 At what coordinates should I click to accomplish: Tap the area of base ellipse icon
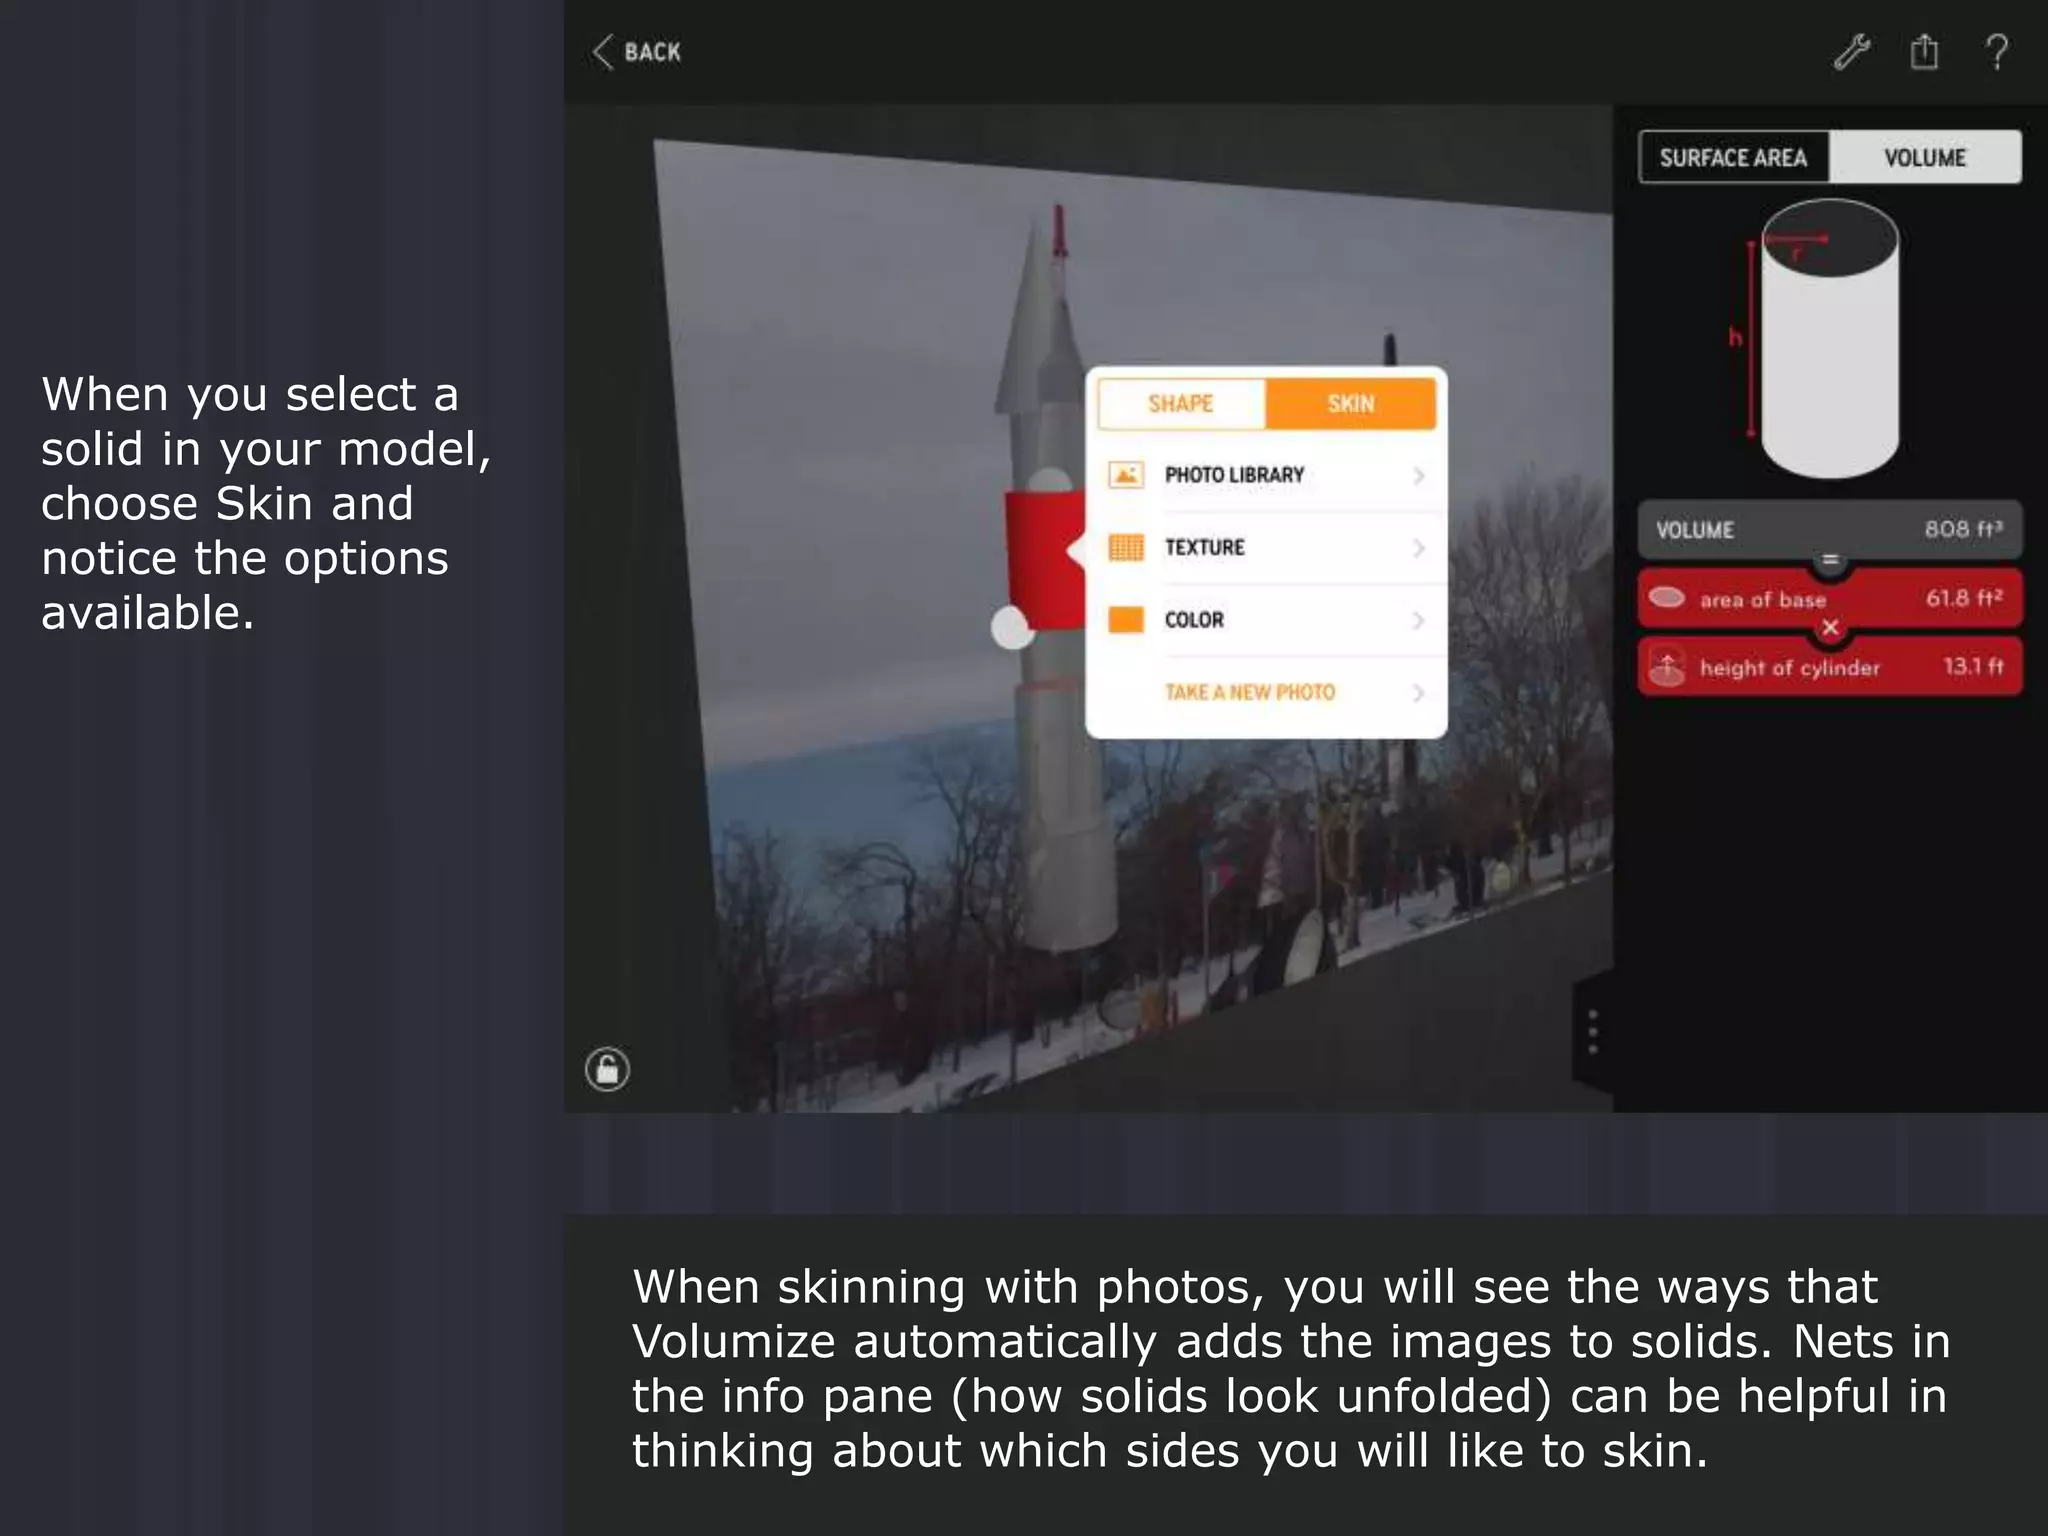point(1667,598)
